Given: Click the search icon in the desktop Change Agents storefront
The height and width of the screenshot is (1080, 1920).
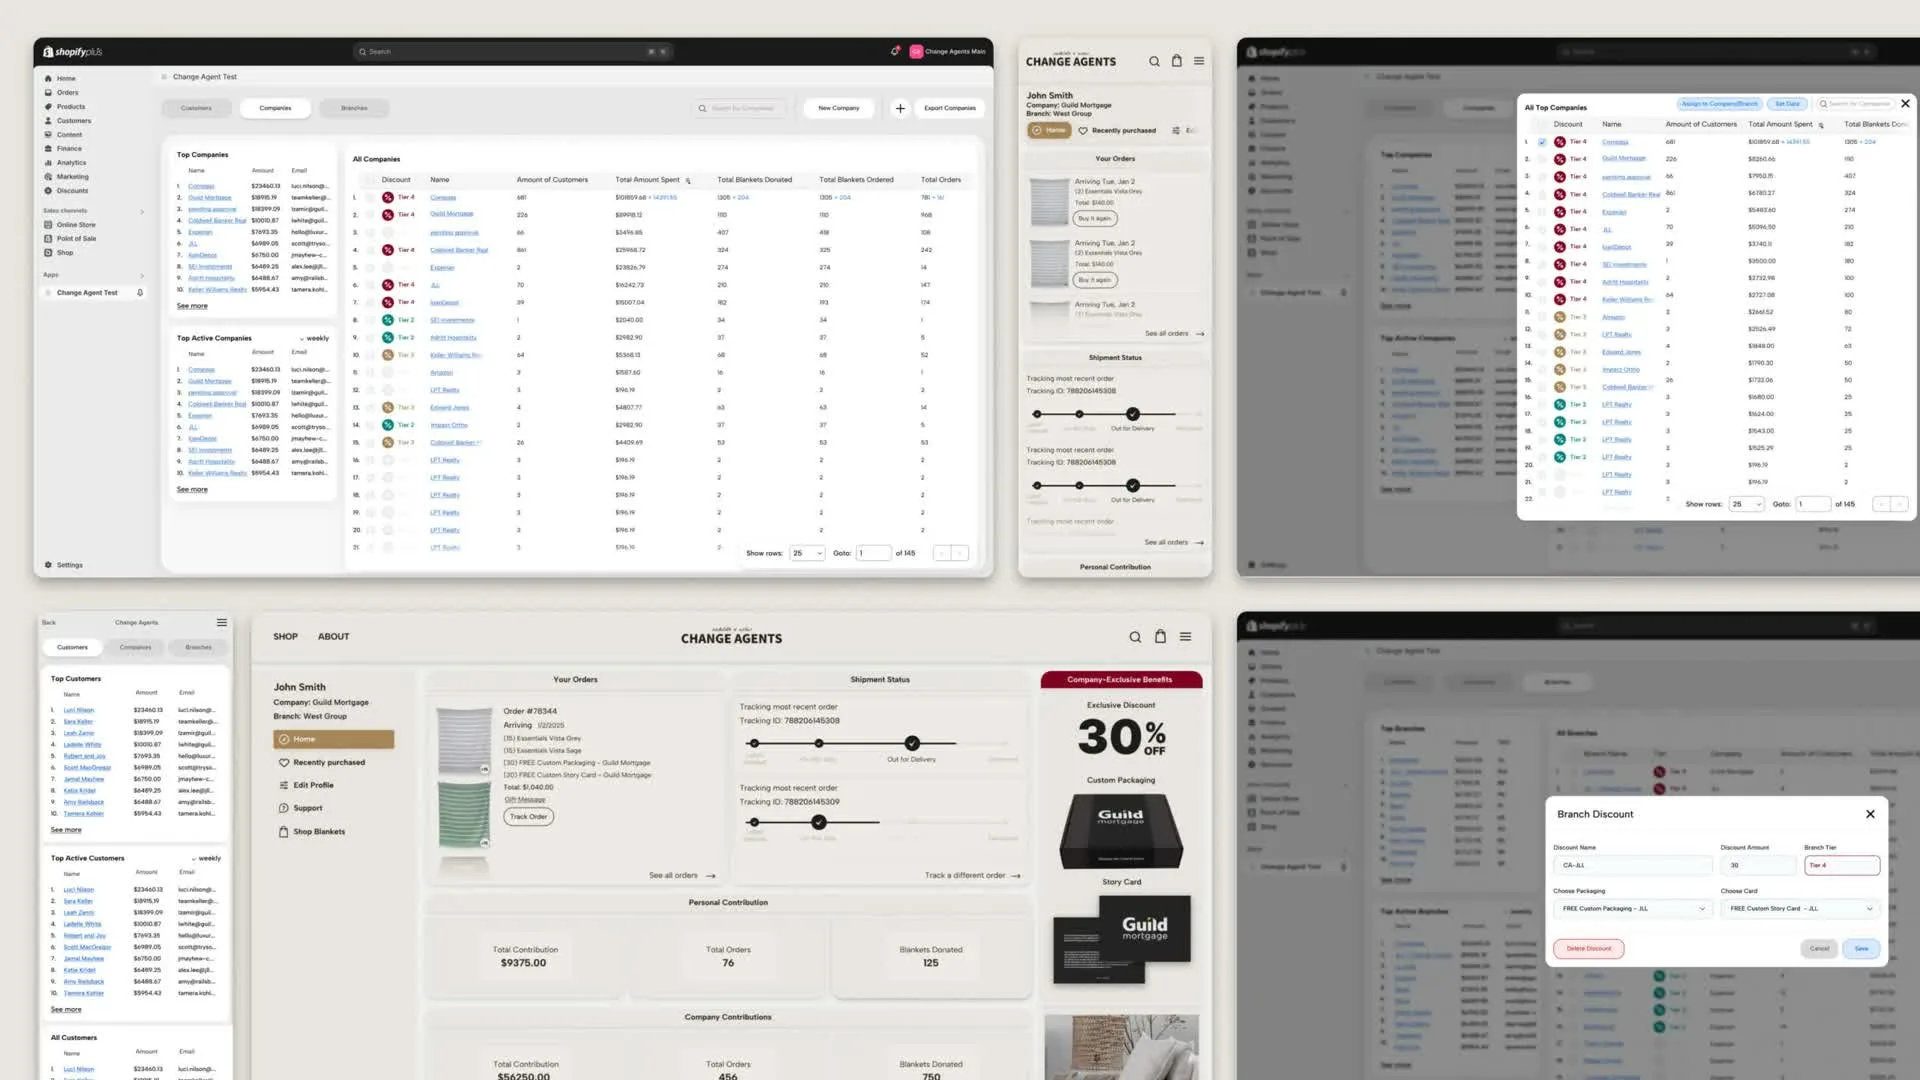Looking at the screenshot, I should click(x=1135, y=637).
